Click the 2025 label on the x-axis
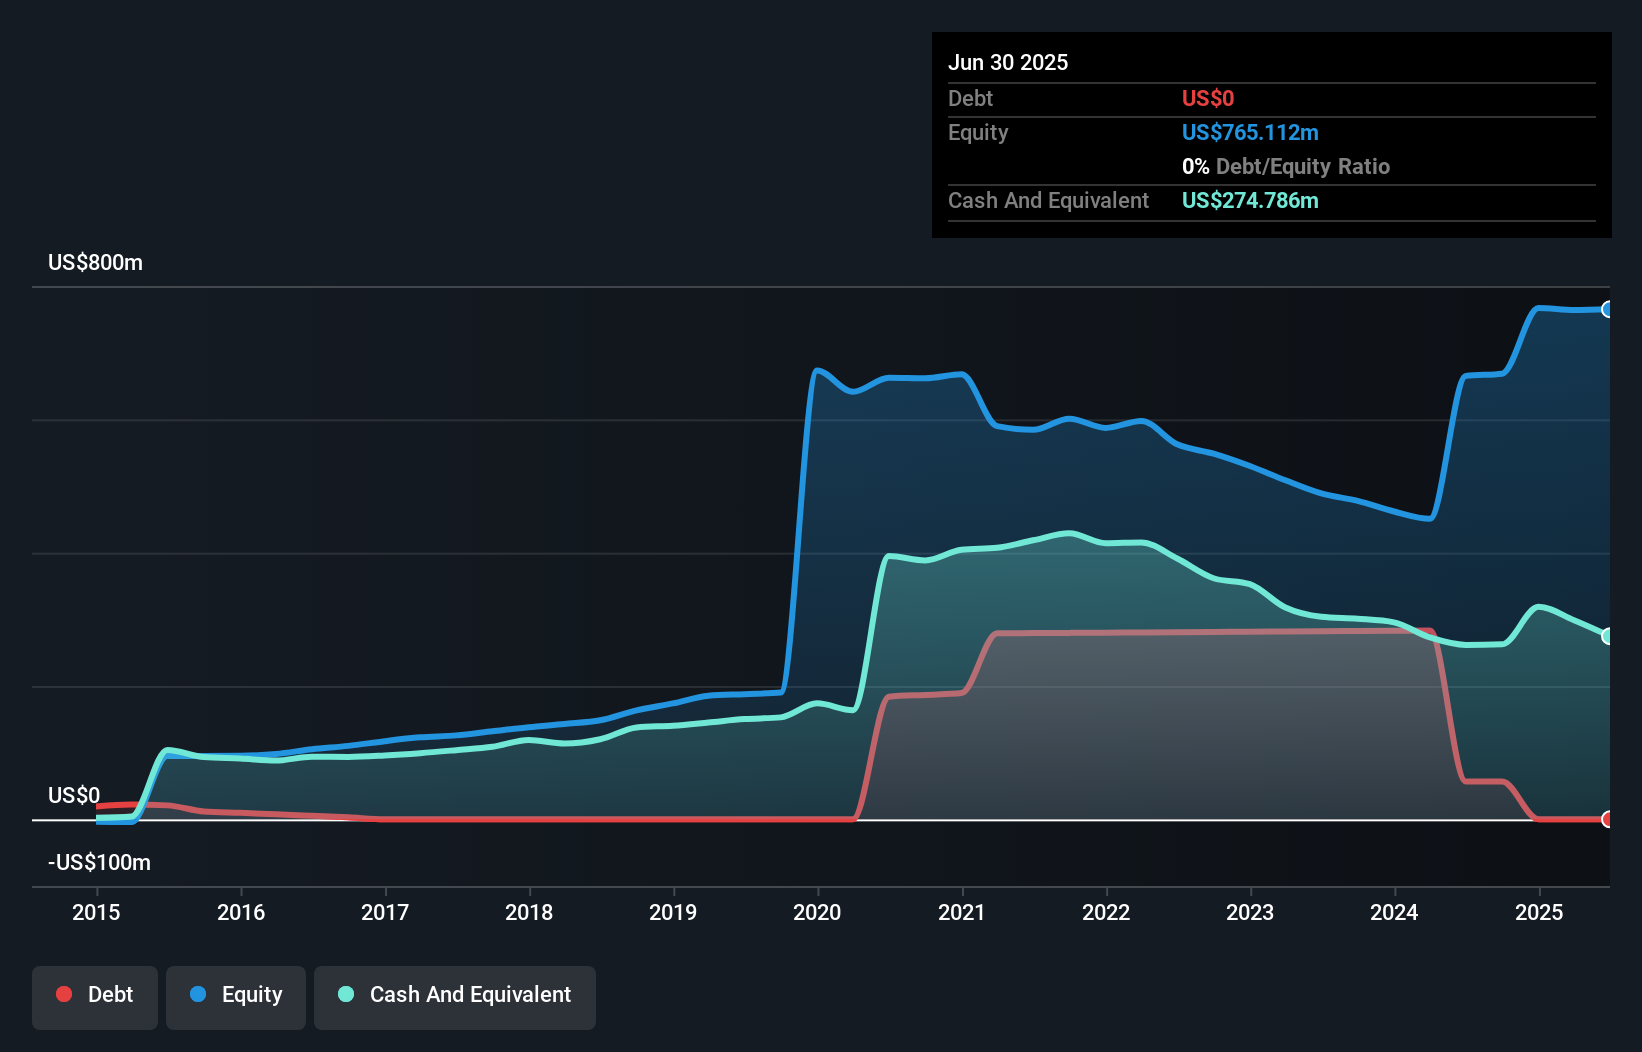This screenshot has width=1642, height=1052. [x=1539, y=912]
